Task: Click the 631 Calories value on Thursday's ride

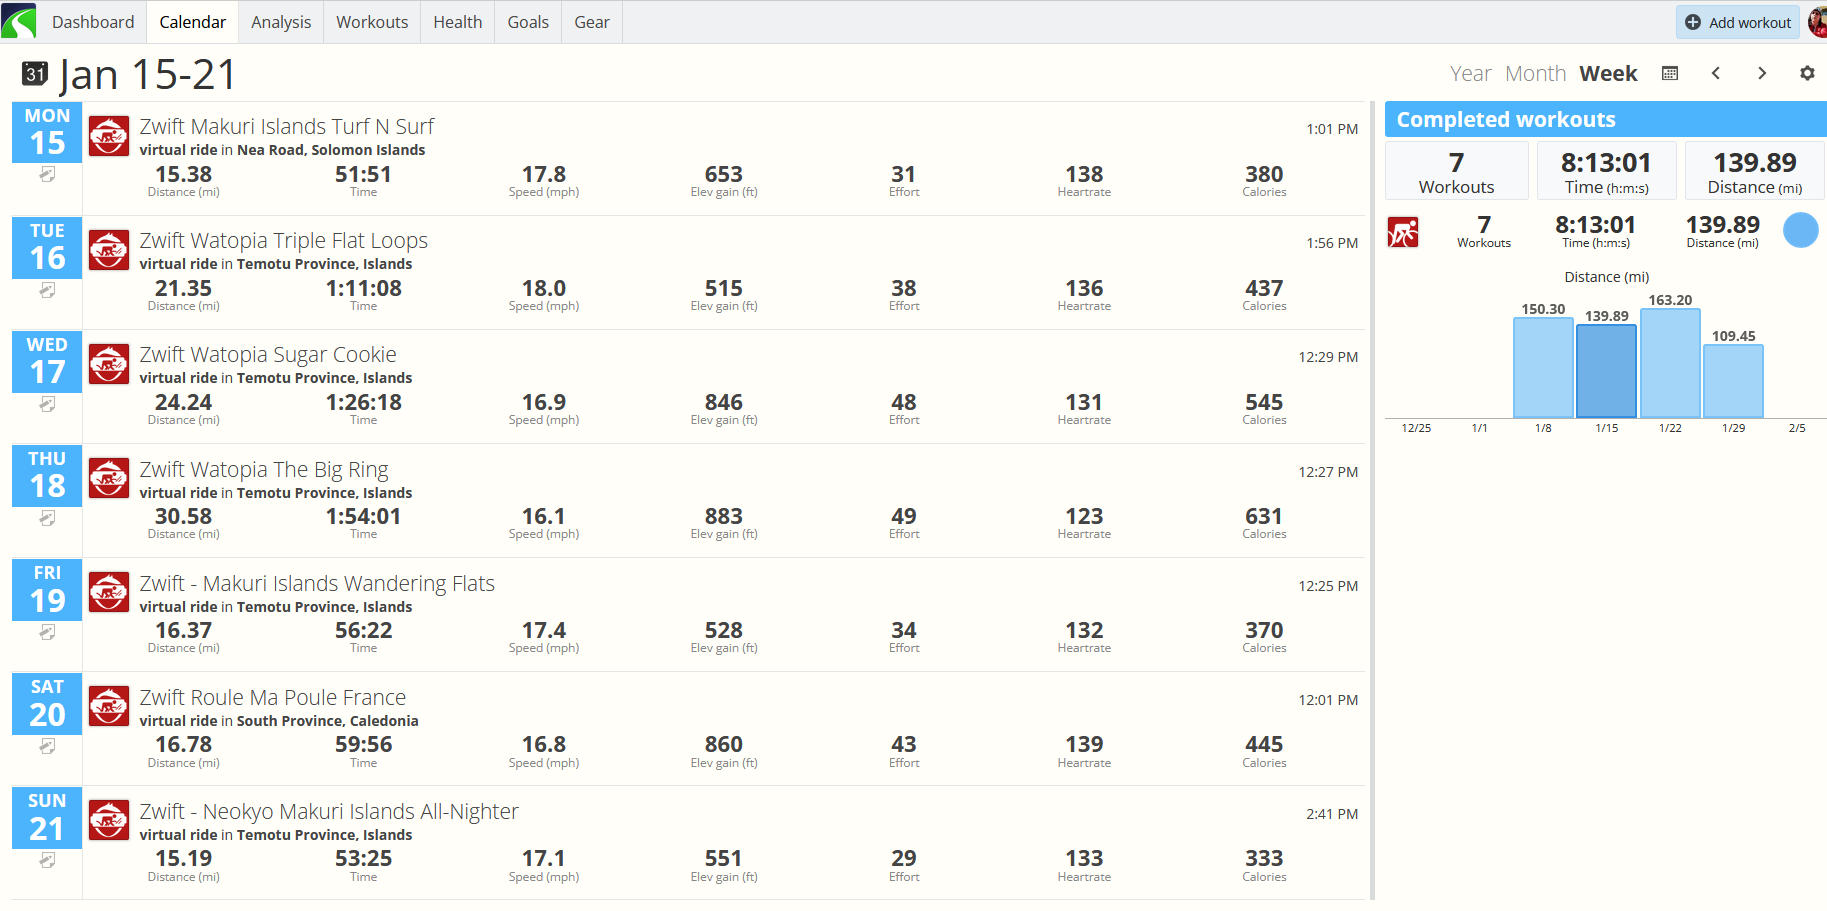Action: 1264,516
